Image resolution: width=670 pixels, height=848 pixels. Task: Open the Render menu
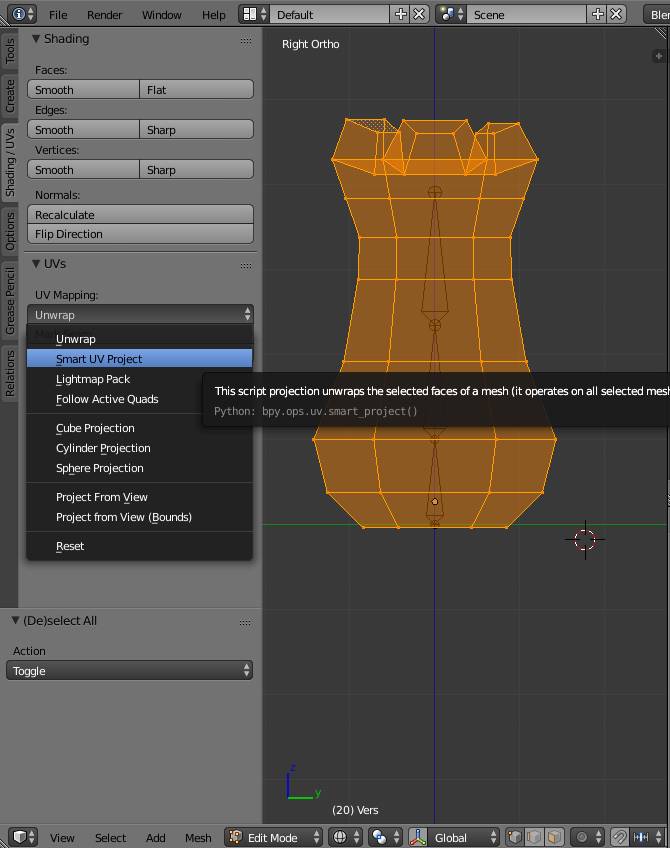pos(104,15)
